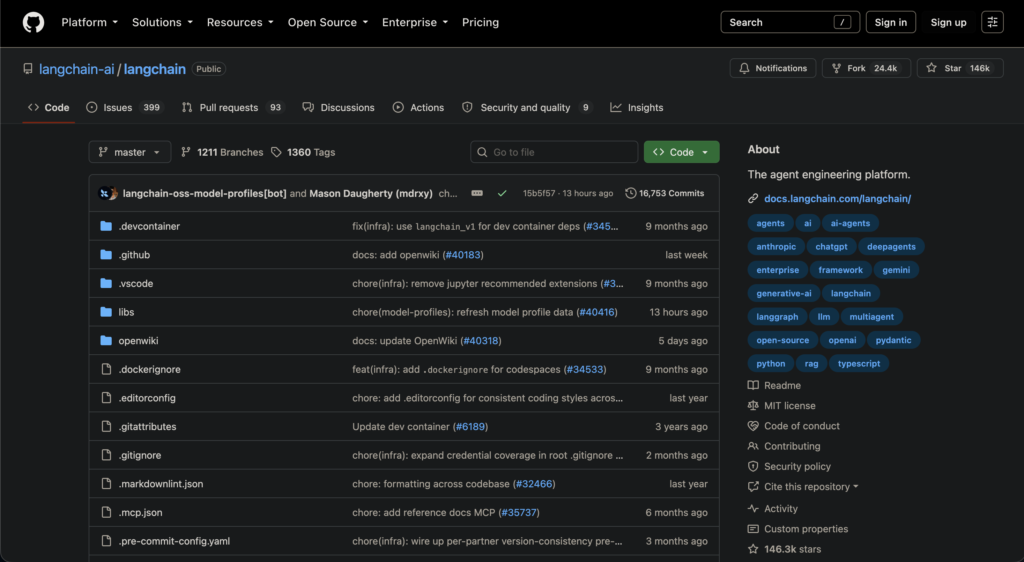Click the .mcp.json file icon
Image resolution: width=1024 pixels, height=562 pixels.
106,512
